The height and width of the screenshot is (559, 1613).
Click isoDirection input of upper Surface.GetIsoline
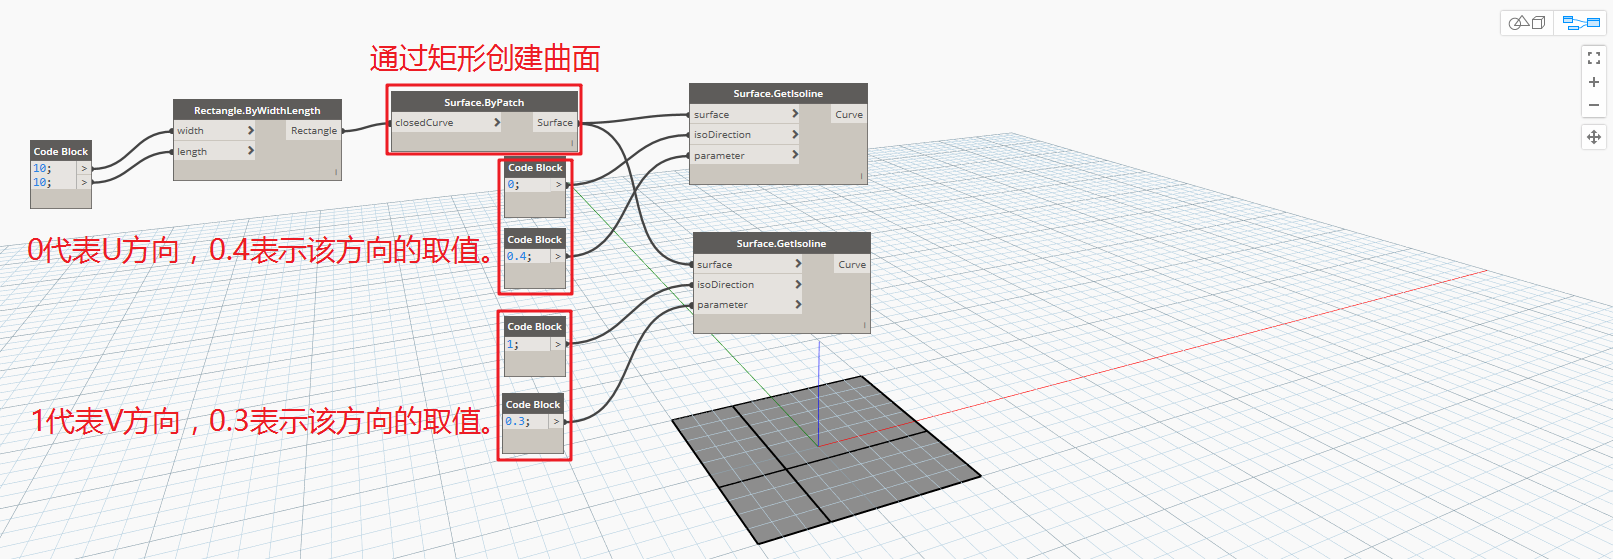tap(739, 134)
